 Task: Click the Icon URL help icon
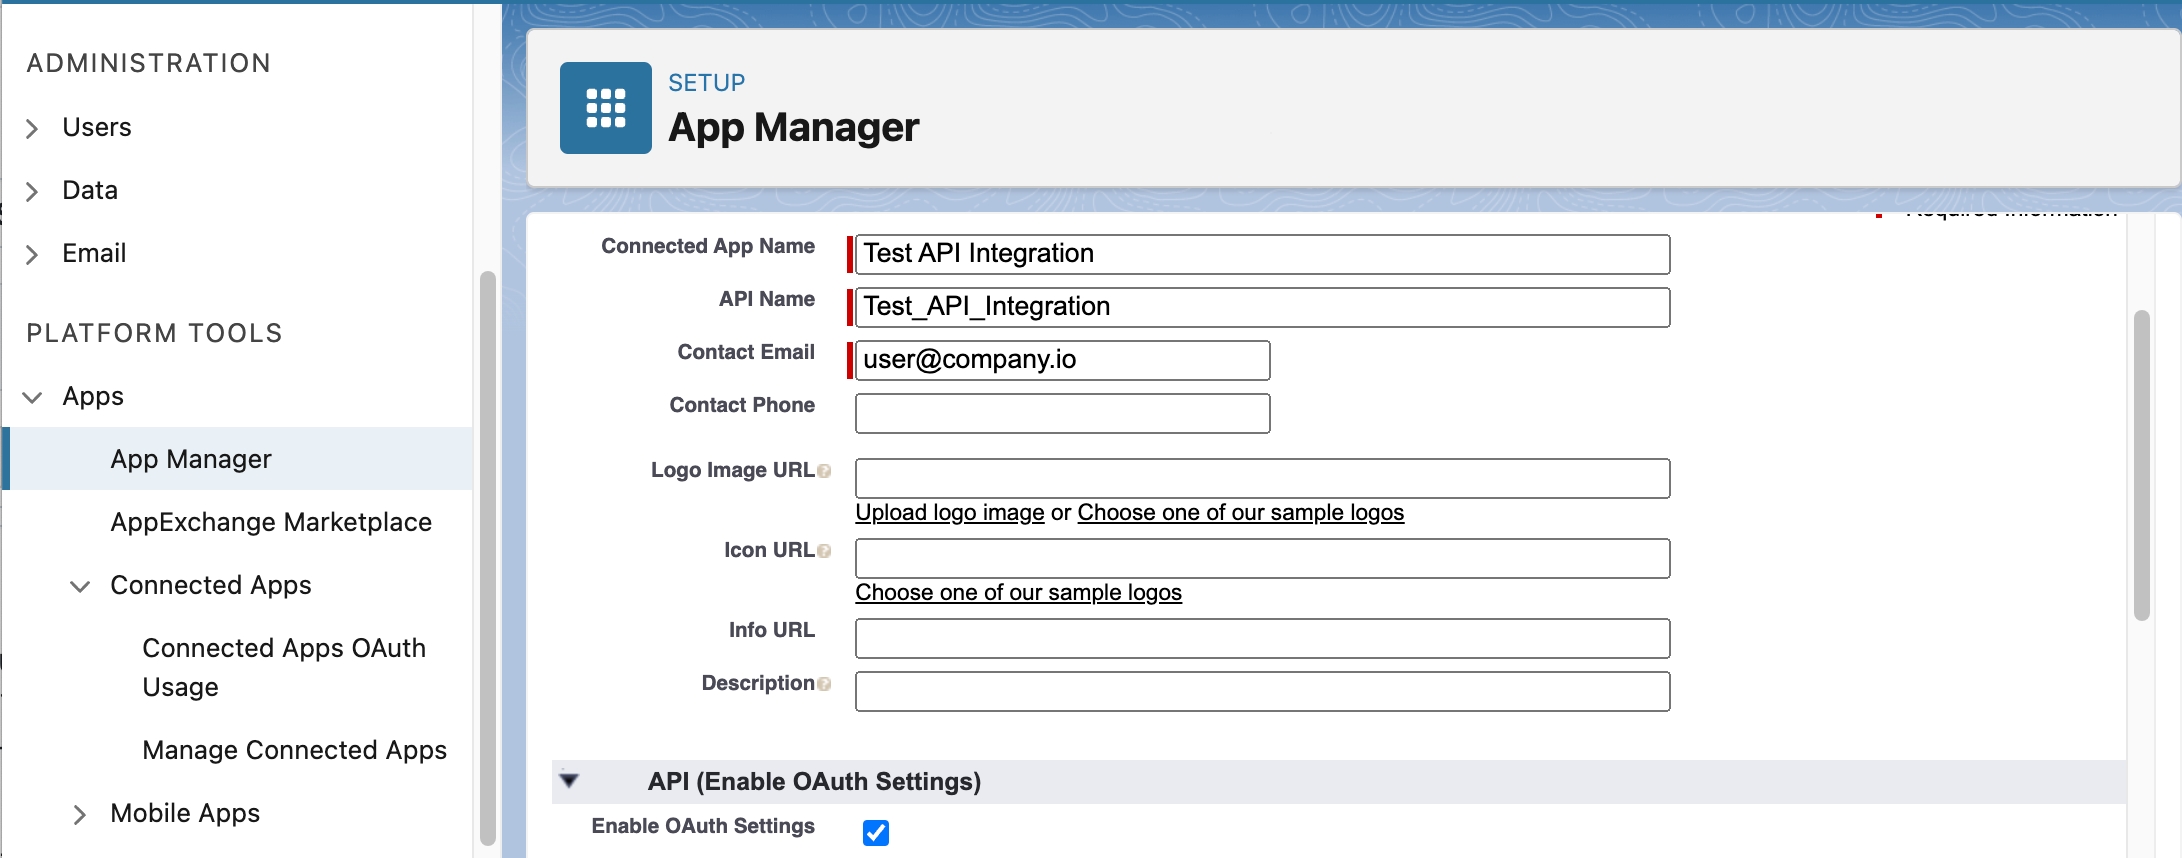tap(824, 551)
